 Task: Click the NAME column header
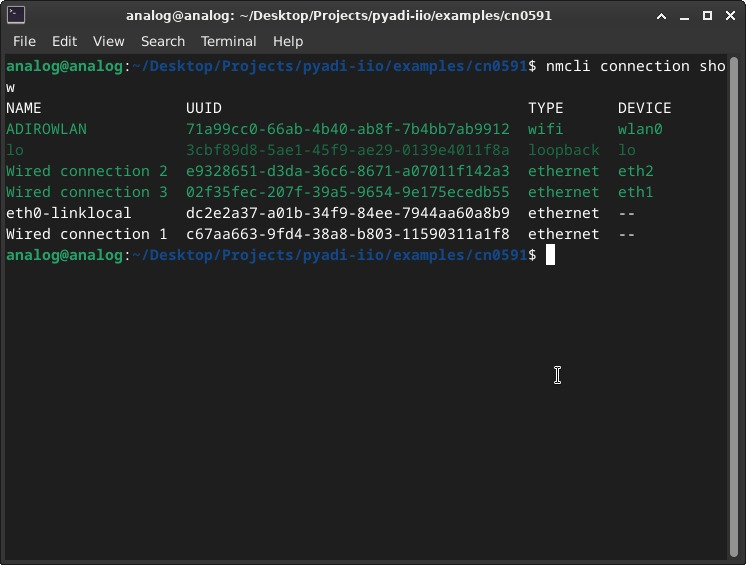pyautogui.click(x=24, y=108)
